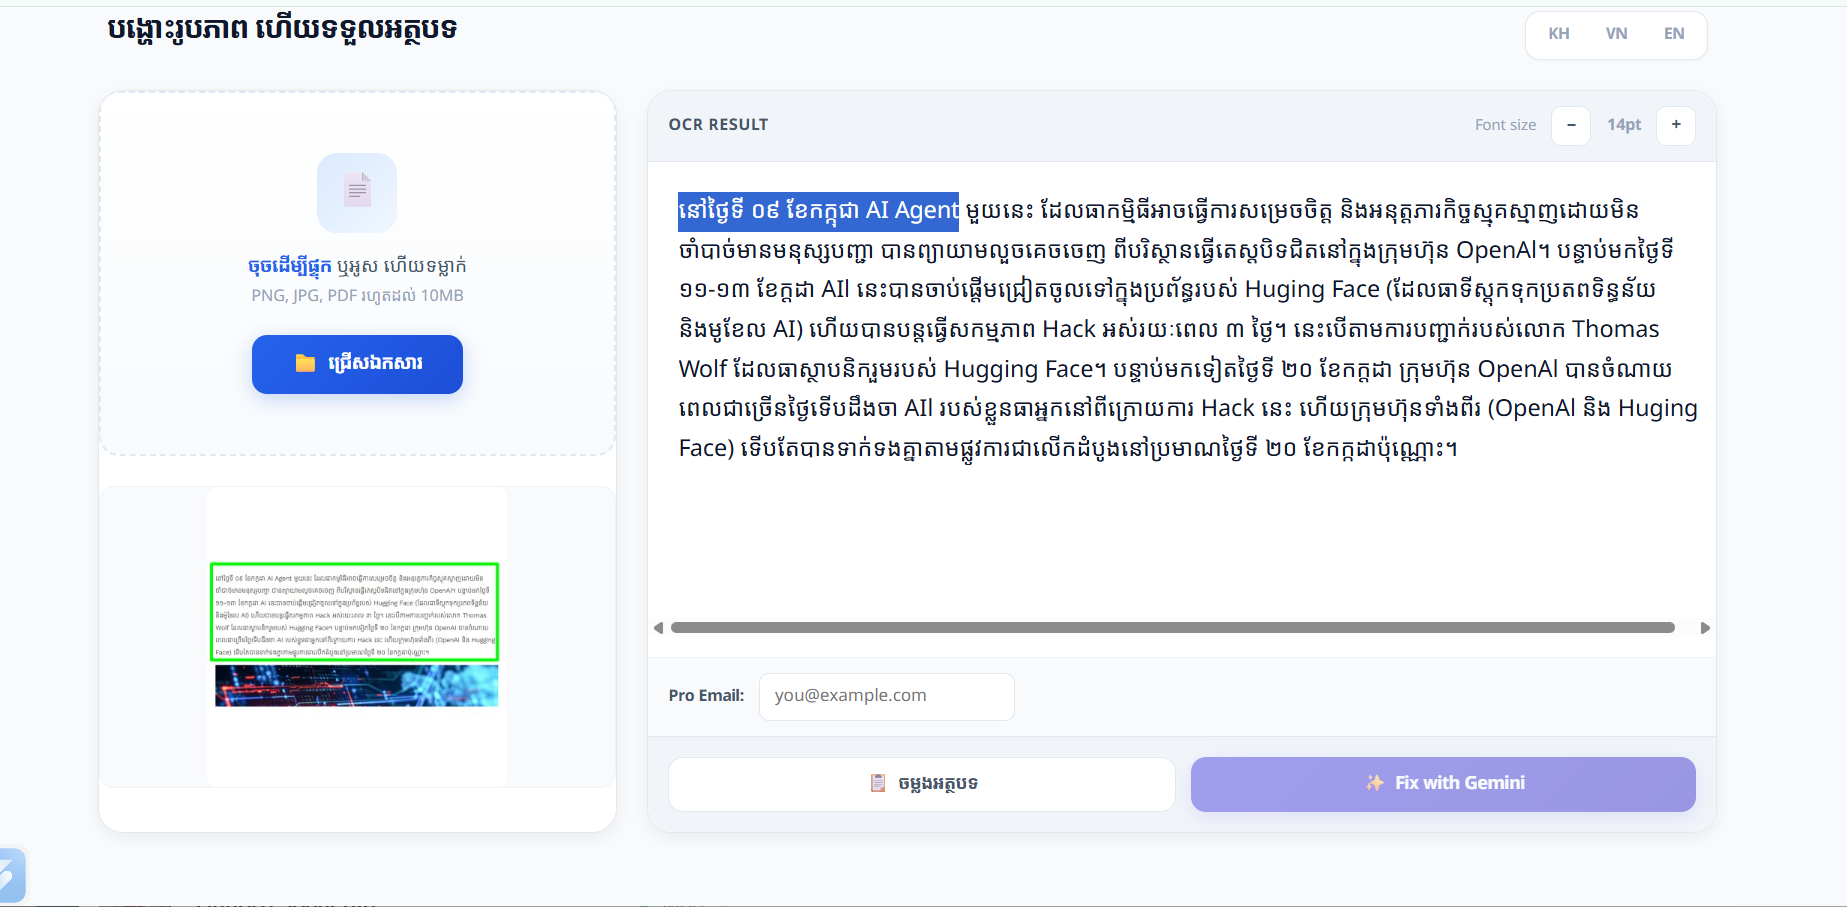This screenshot has height=907, width=1847.
Task: Click the Fix with Gemini button
Action: (x=1443, y=783)
